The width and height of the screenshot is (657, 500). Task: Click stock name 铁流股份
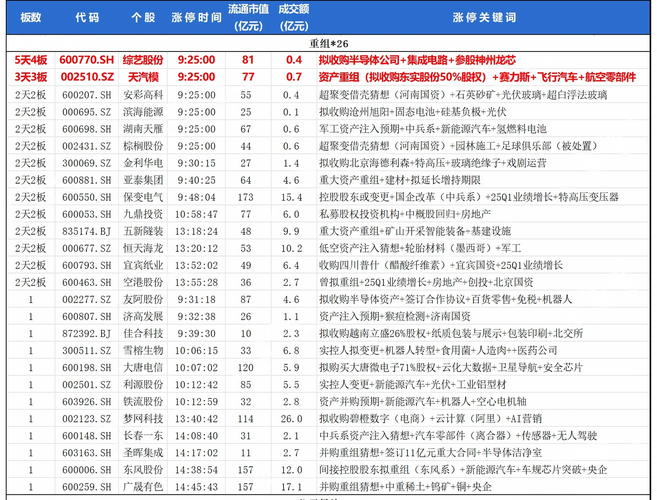(x=143, y=402)
